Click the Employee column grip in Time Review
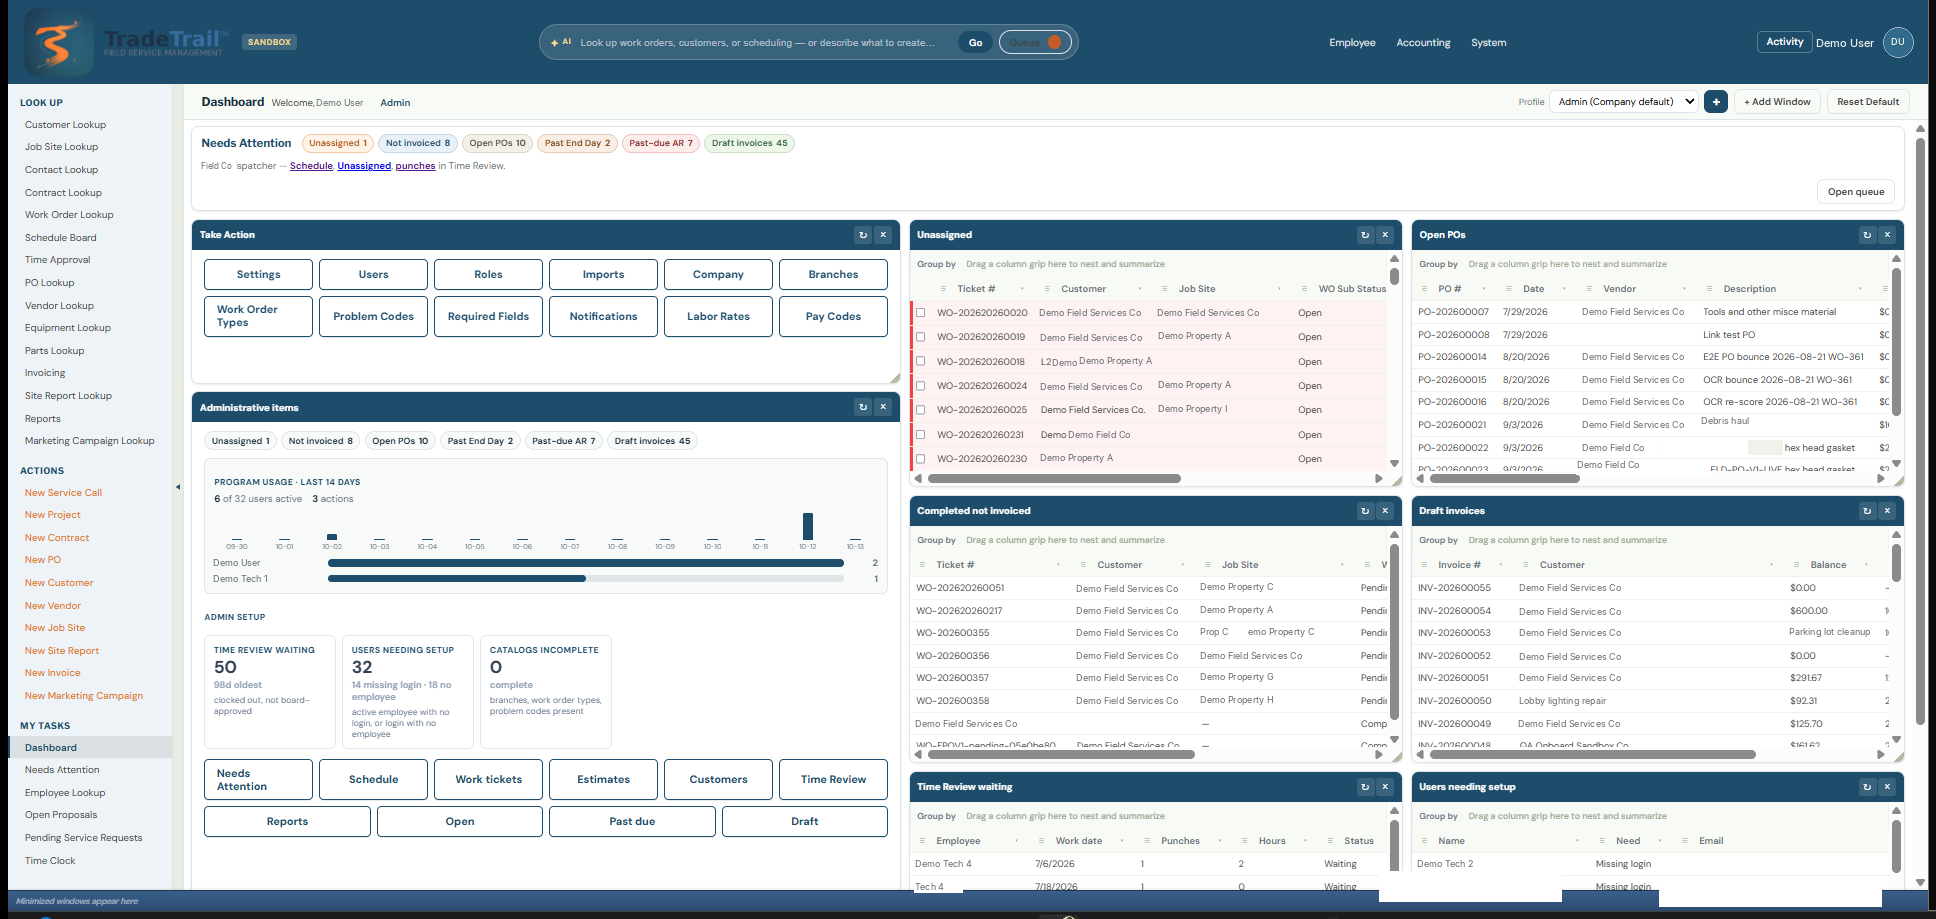The width and height of the screenshot is (1936, 919). click(x=922, y=841)
